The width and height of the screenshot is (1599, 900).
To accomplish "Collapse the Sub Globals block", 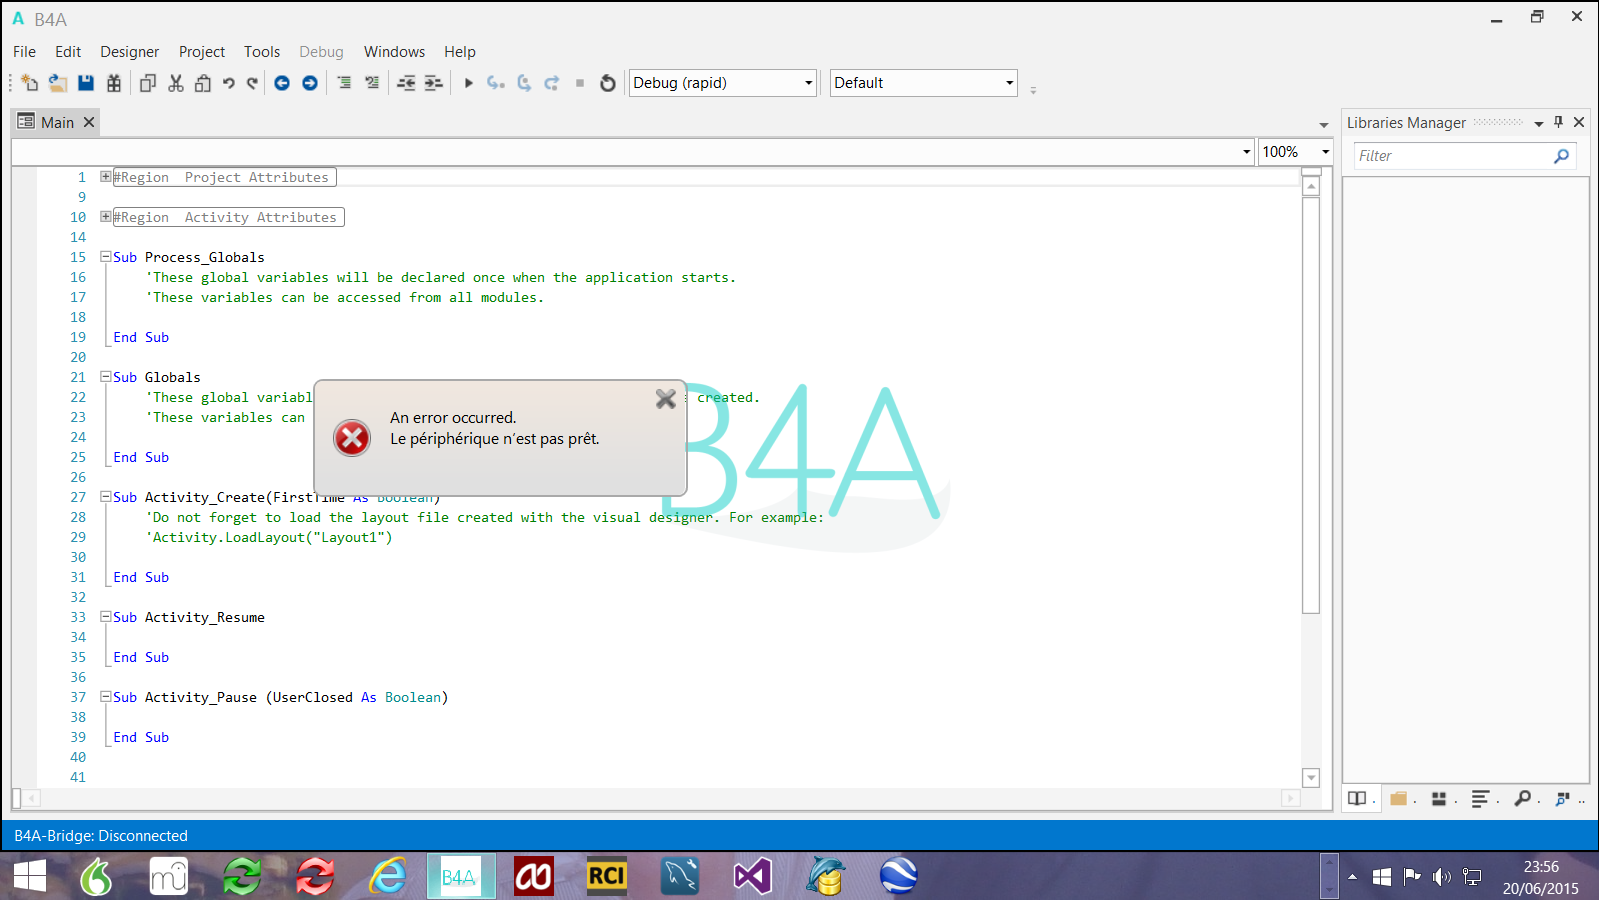I will tap(106, 377).
